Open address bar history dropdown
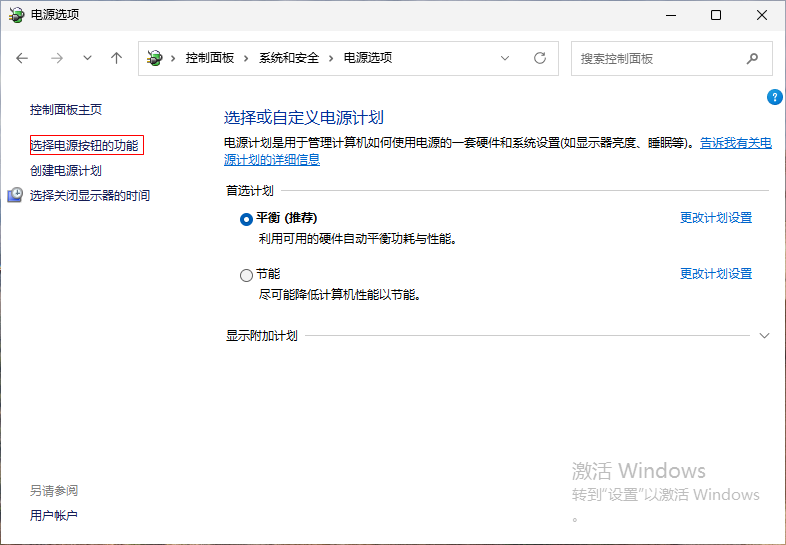The height and width of the screenshot is (545, 786). pos(505,58)
